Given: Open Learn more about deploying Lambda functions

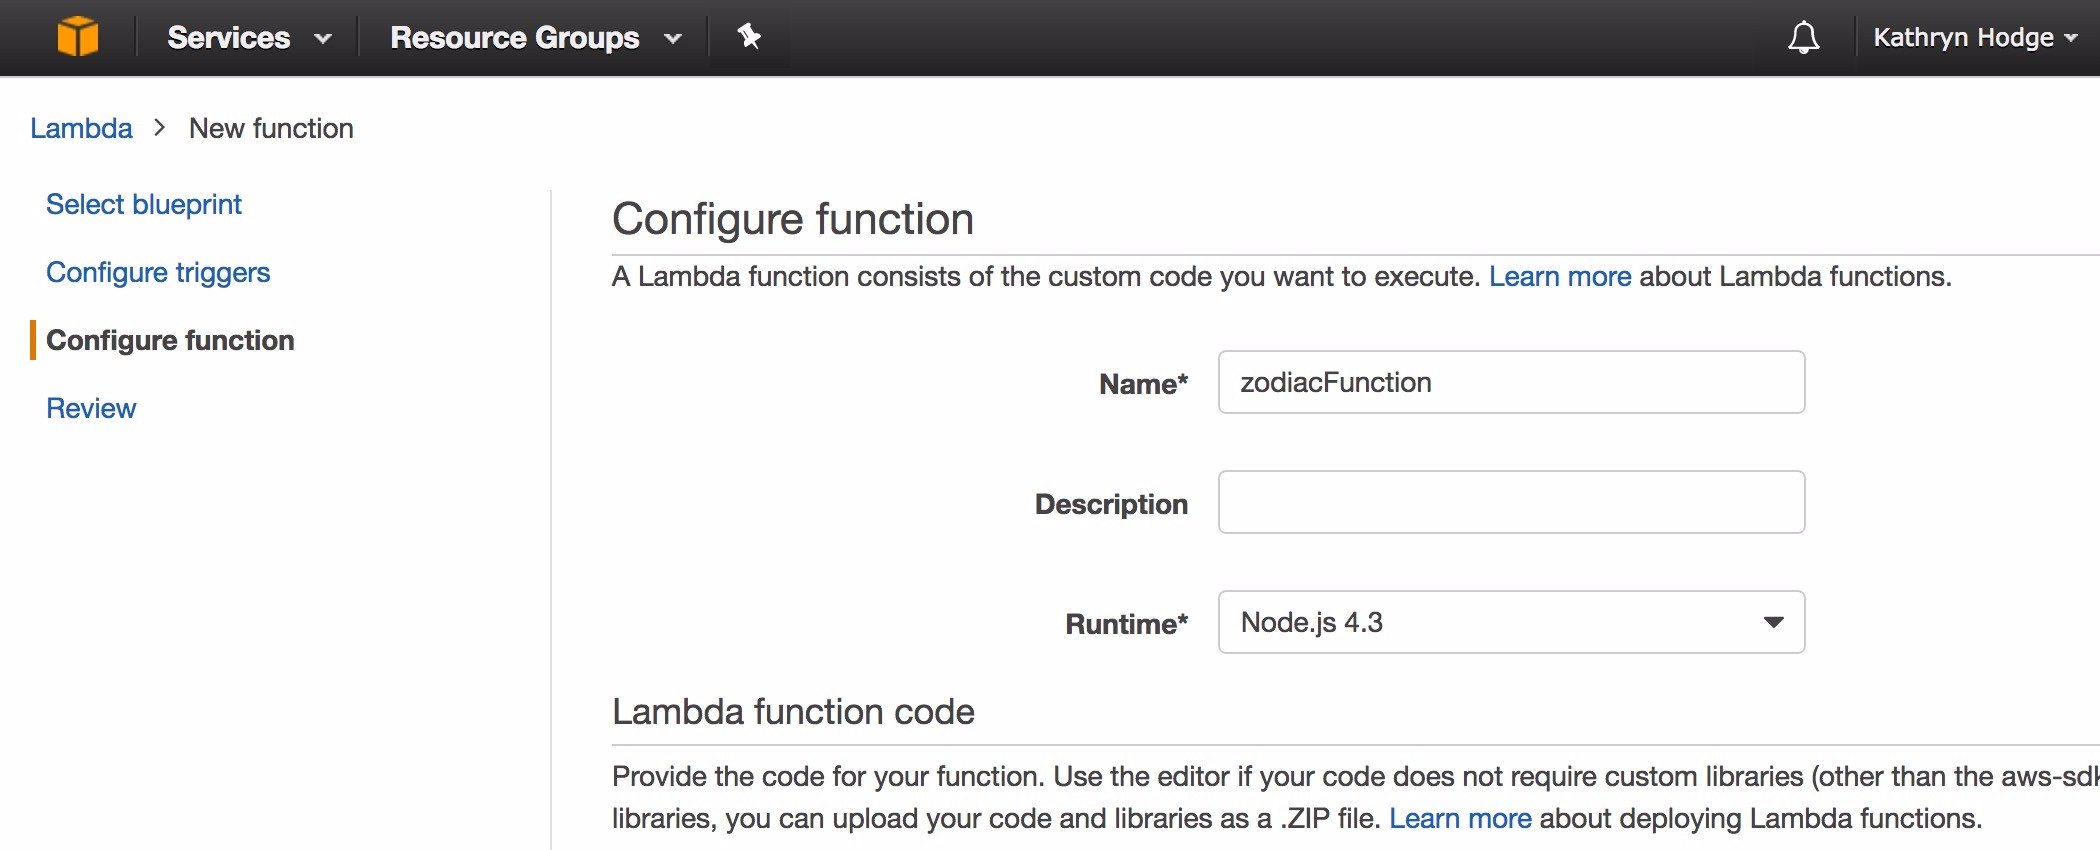Looking at the screenshot, I should pos(1459,819).
